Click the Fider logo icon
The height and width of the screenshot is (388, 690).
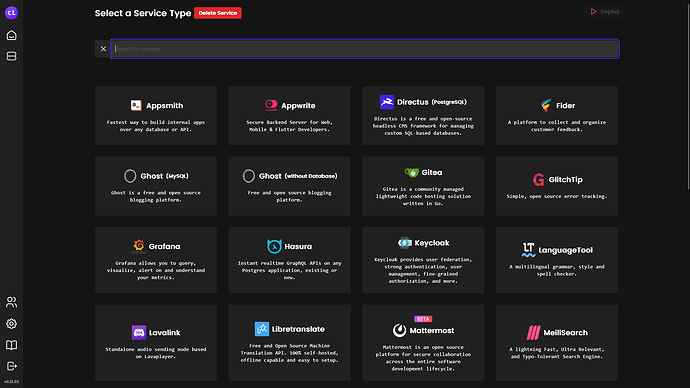click(x=546, y=106)
